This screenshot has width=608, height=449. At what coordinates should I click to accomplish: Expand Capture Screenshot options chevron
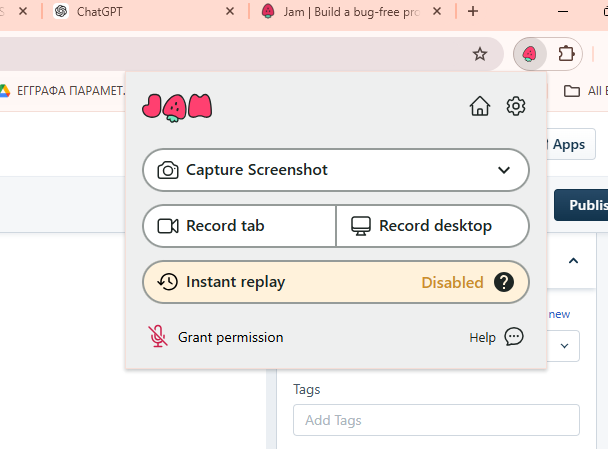pos(504,170)
